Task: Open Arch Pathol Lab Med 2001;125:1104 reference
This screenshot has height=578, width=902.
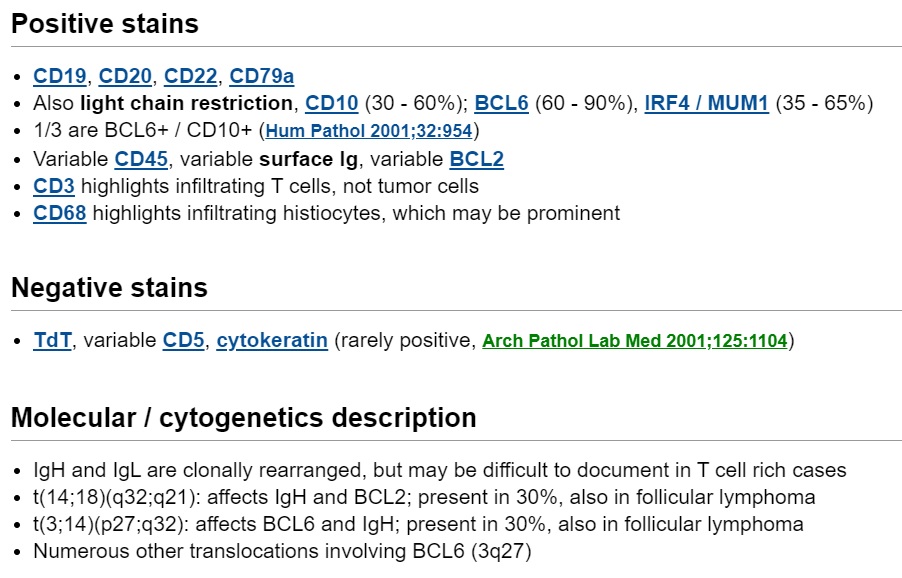Action: tap(635, 340)
